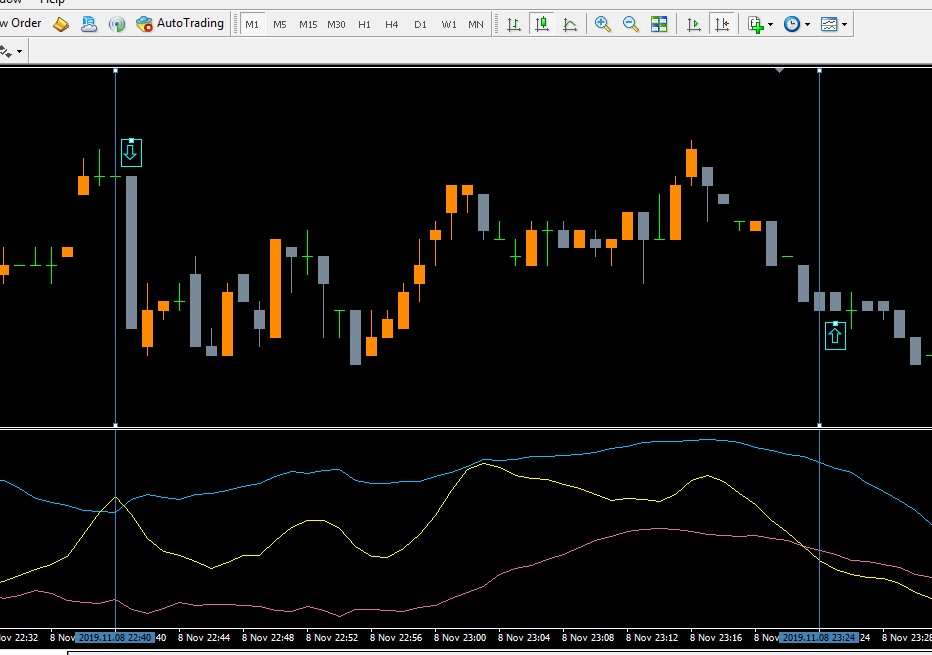Image resolution: width=932 pixels, height=655 pixels.
Task: Open the periodicity clock dropdown arrow
Action: [x=807, y=24]
